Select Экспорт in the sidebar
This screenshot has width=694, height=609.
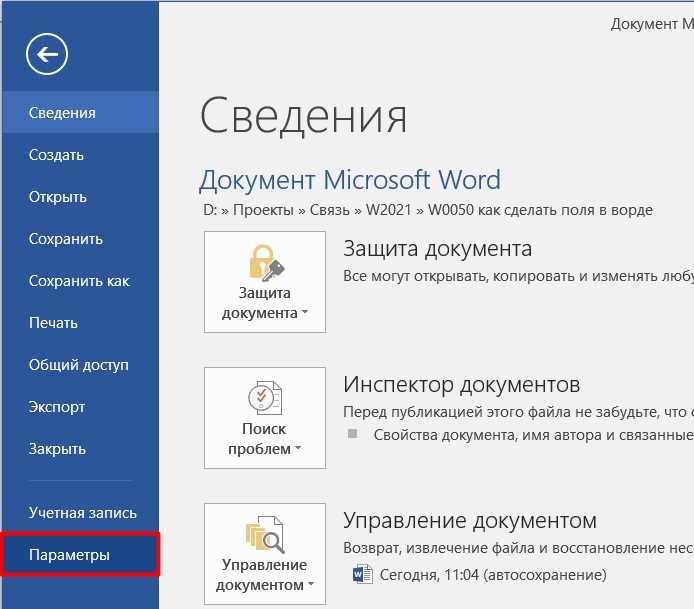point(80,407)
